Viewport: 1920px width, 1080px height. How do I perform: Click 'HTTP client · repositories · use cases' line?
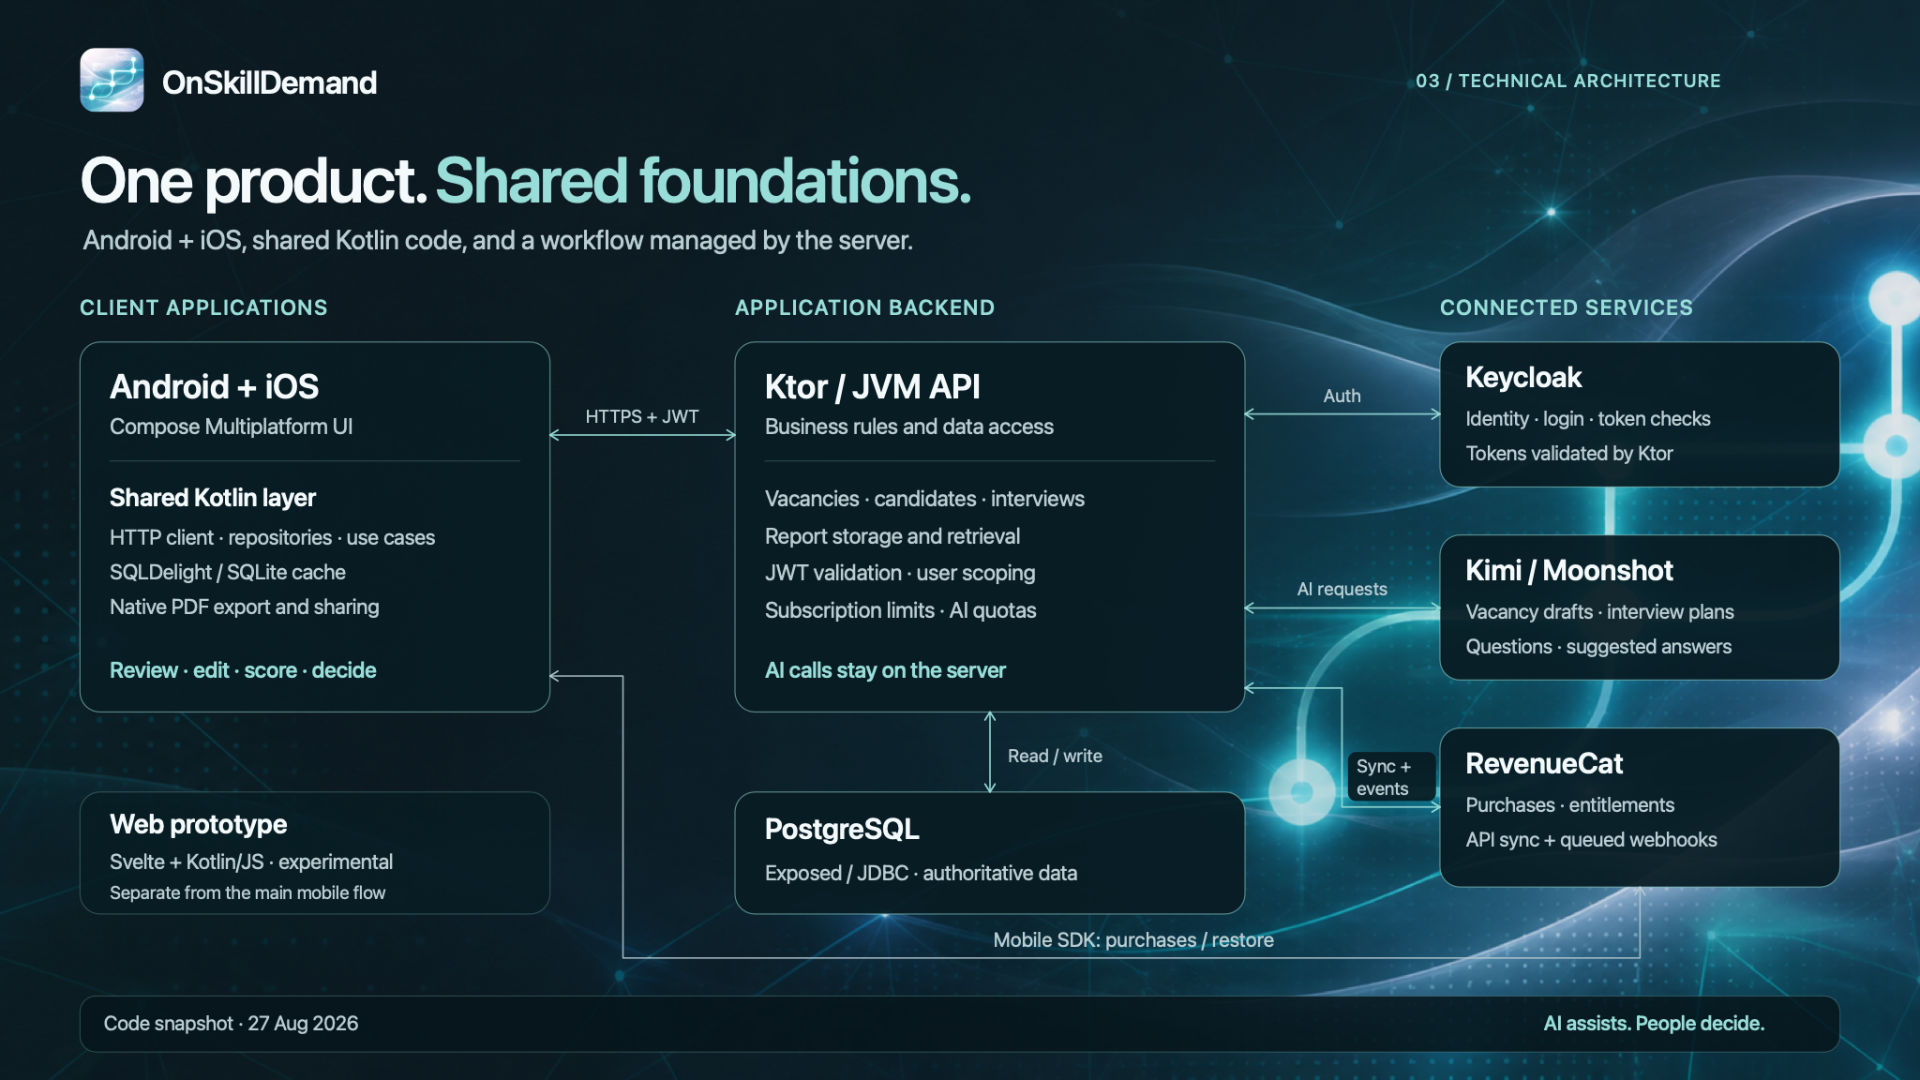(x=272, y=538)
